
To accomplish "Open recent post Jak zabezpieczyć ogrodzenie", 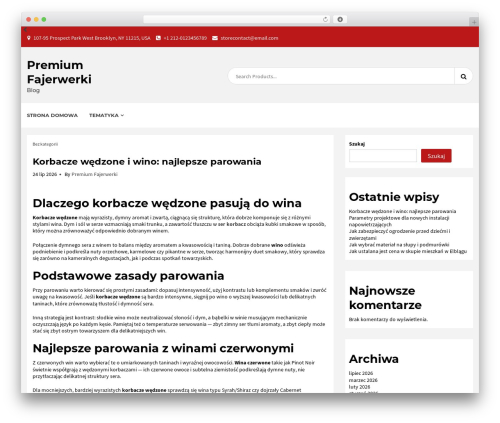I will (399, 235).
